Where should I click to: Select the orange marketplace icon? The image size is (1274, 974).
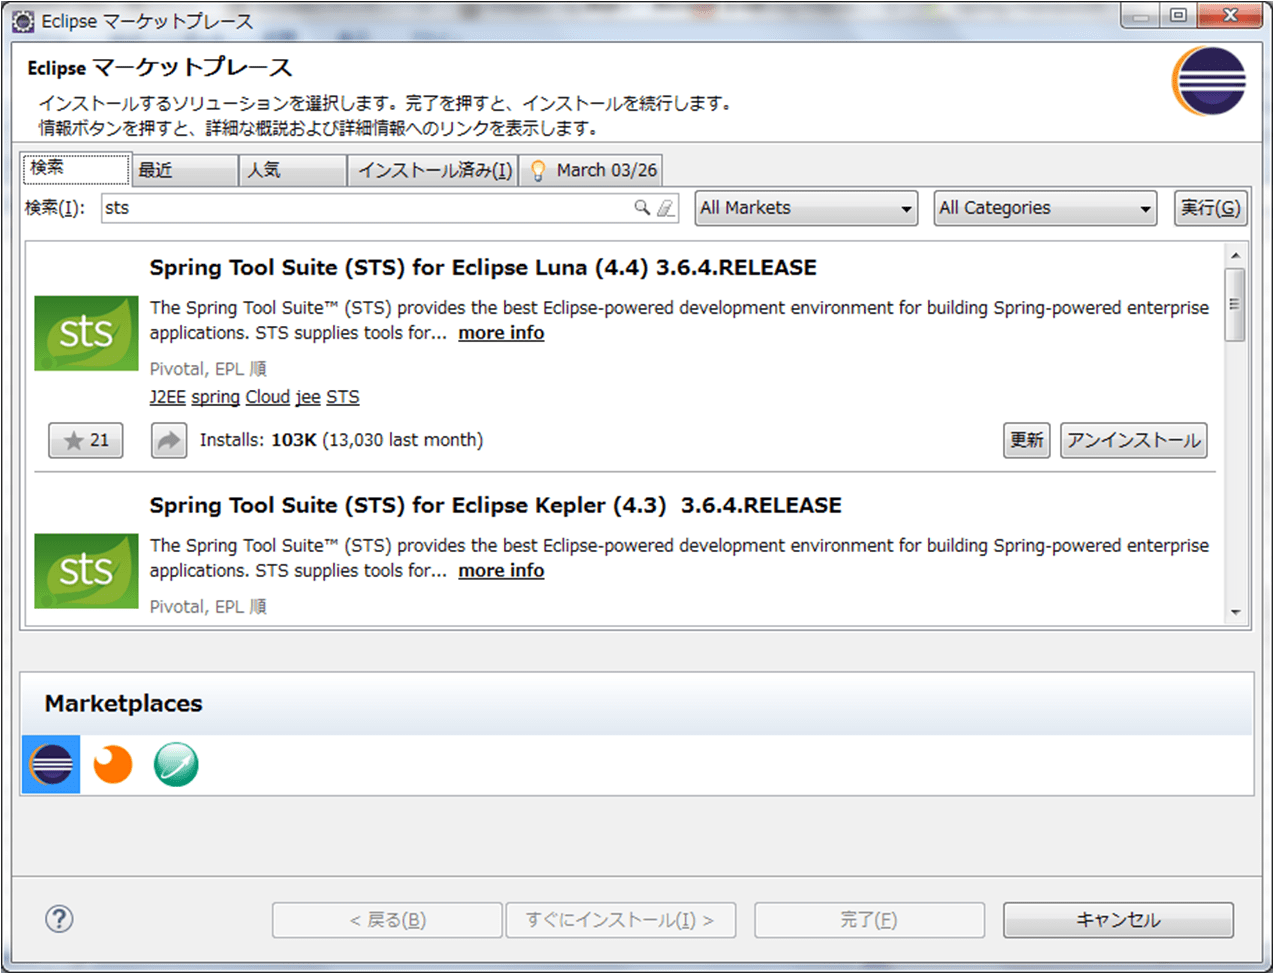click(x=113, y=764)
